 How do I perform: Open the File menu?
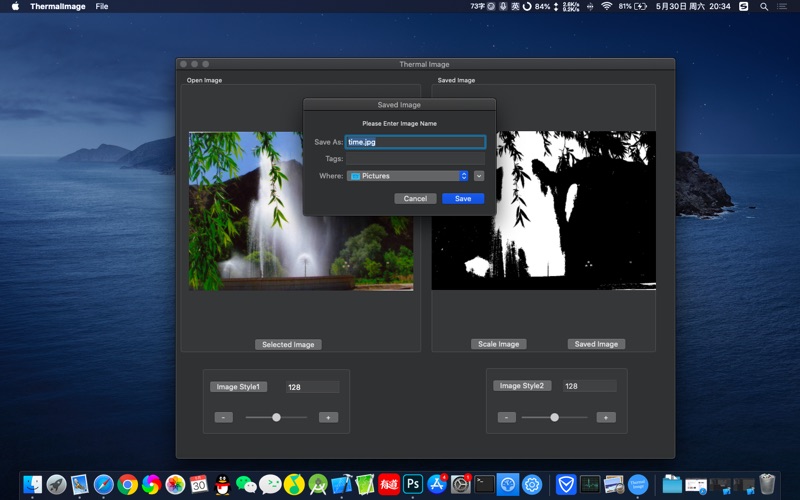coord(102,6)
